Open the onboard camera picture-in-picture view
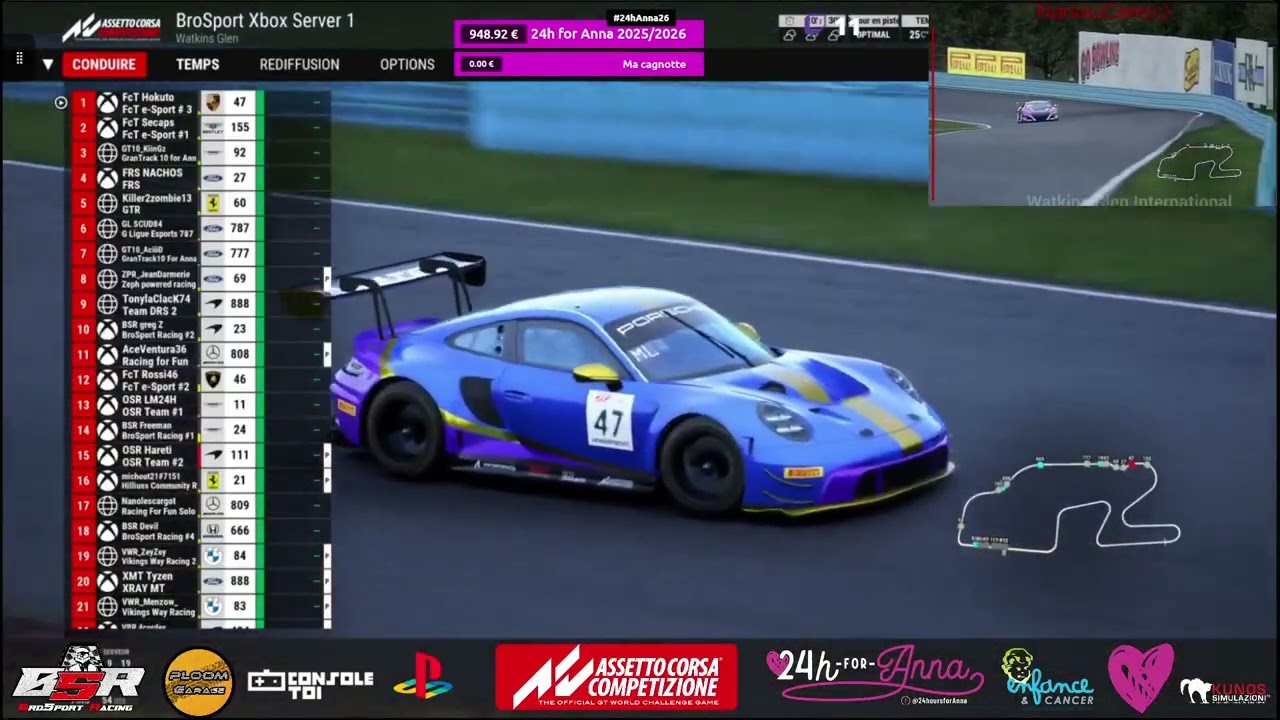 tap(1104, 105)
